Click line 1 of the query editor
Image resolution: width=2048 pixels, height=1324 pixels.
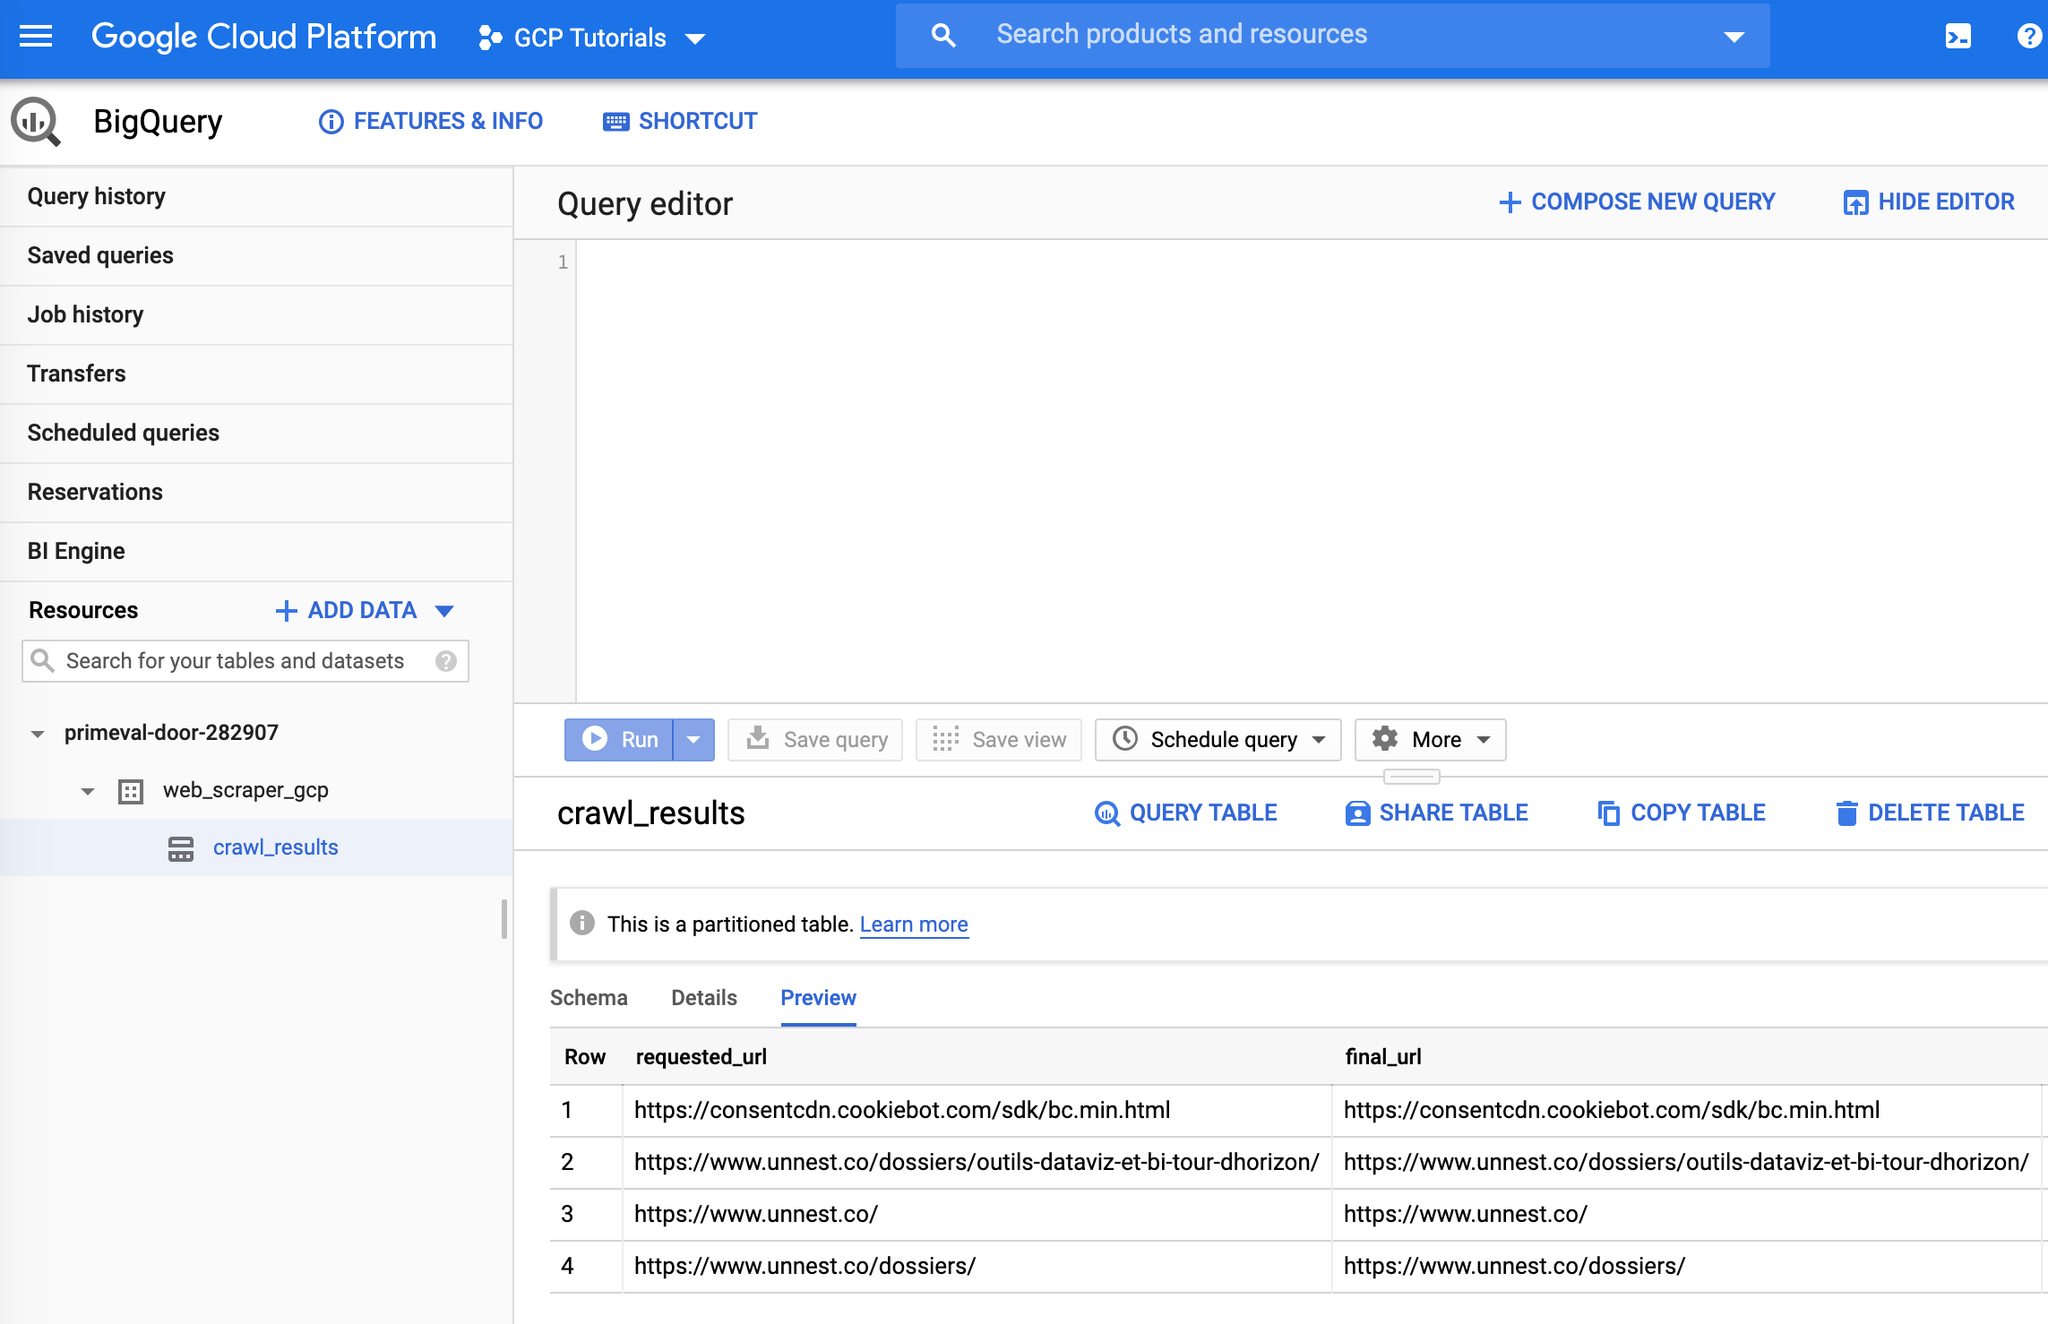point(1311,262)
